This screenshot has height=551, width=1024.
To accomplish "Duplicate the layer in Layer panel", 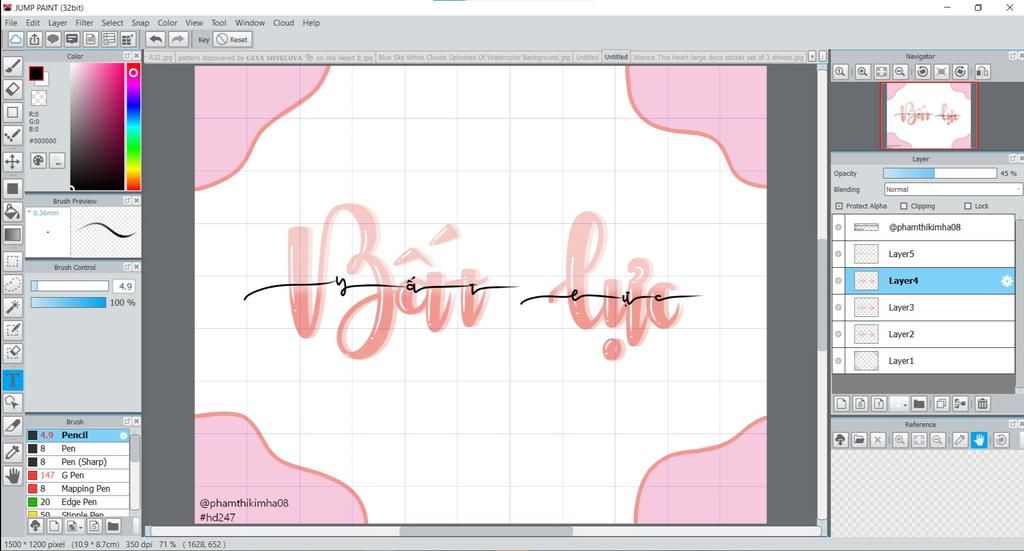I will pyautogui.click(x=941, y=403).
